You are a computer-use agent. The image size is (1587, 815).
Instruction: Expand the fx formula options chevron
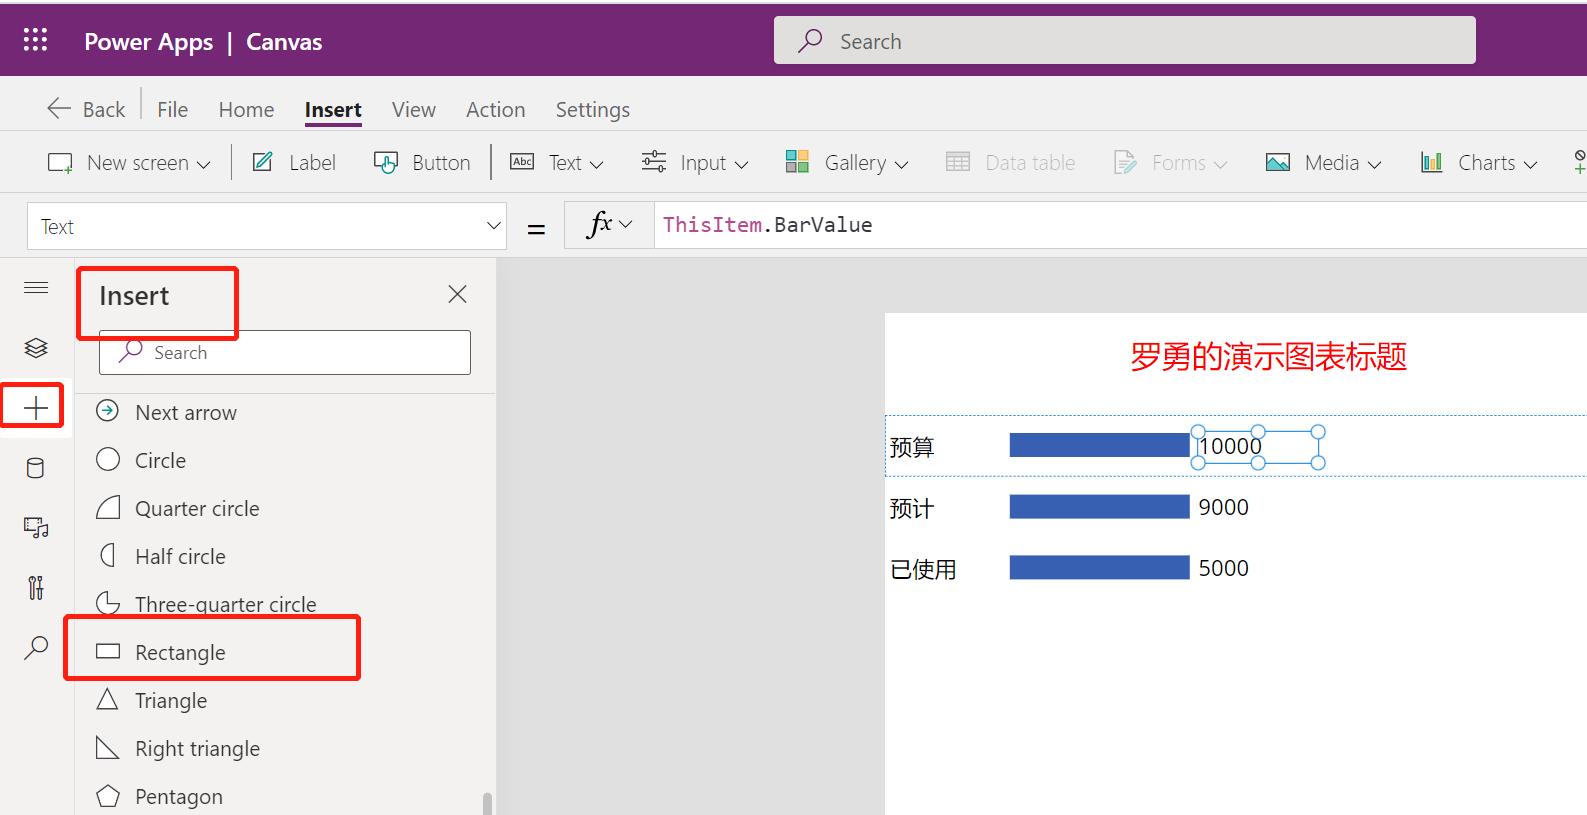[x=626, y=225]
